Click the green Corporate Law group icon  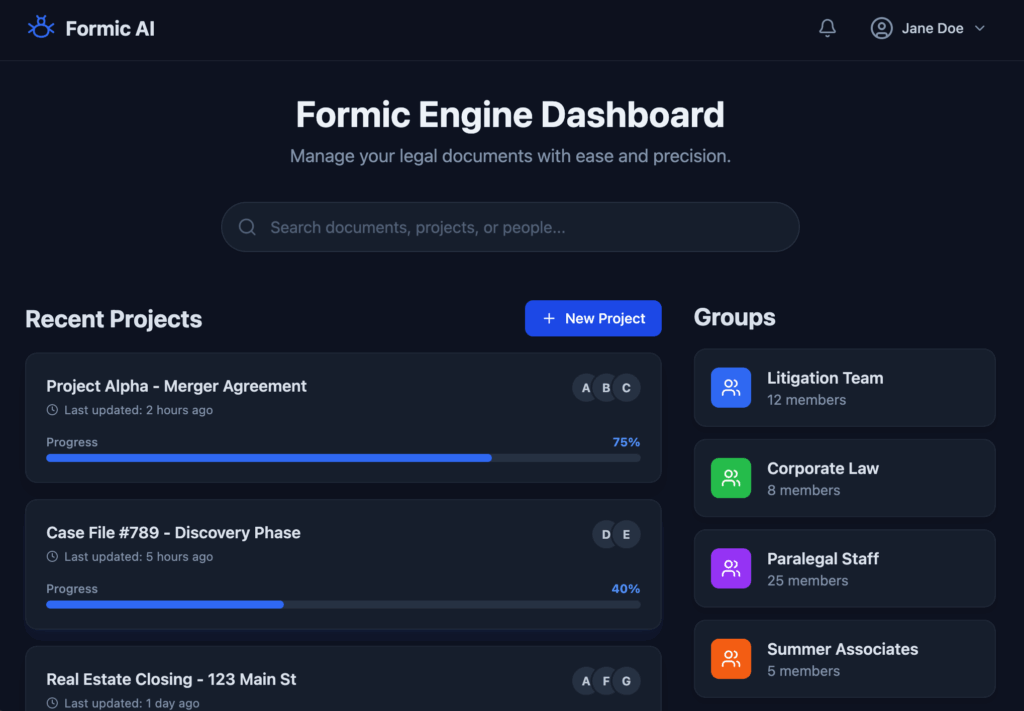[x=731, y=478]
